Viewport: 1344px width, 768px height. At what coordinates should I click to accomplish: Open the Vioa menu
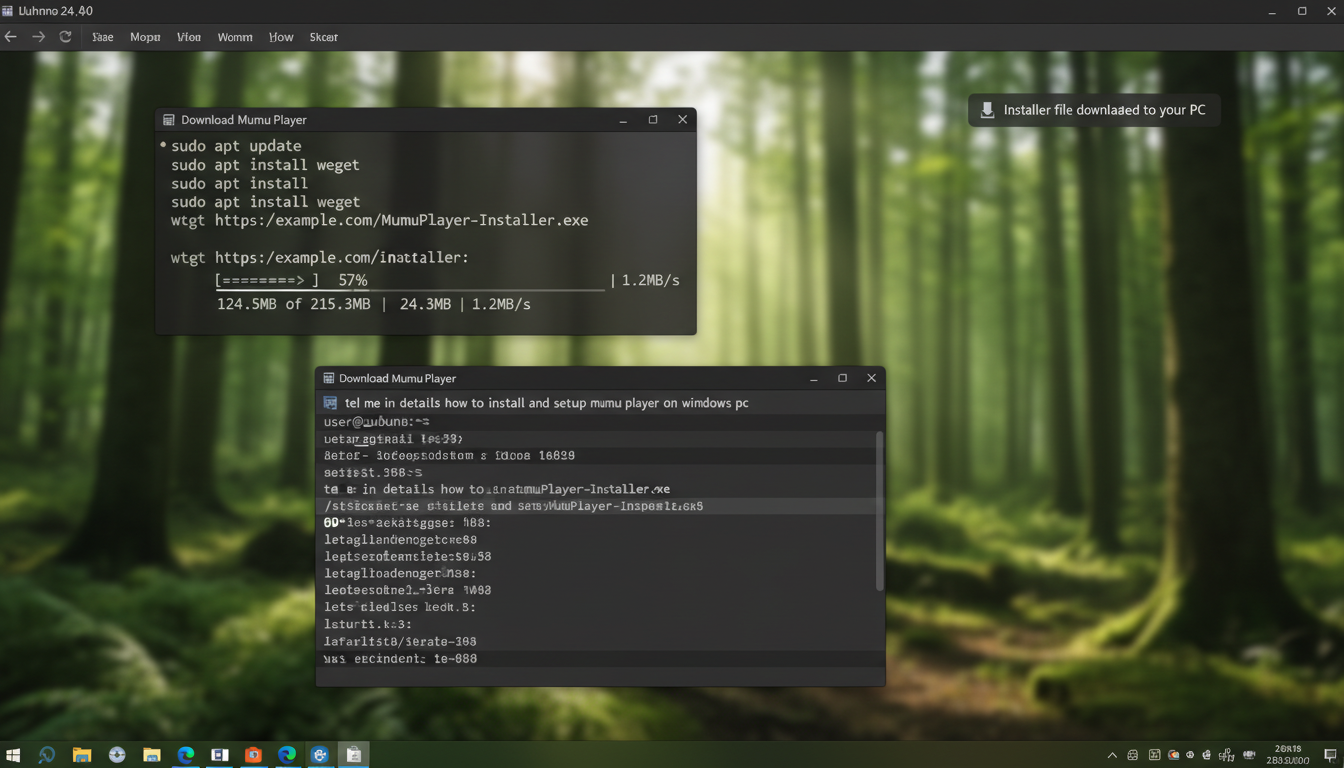[x=189, y=37]
